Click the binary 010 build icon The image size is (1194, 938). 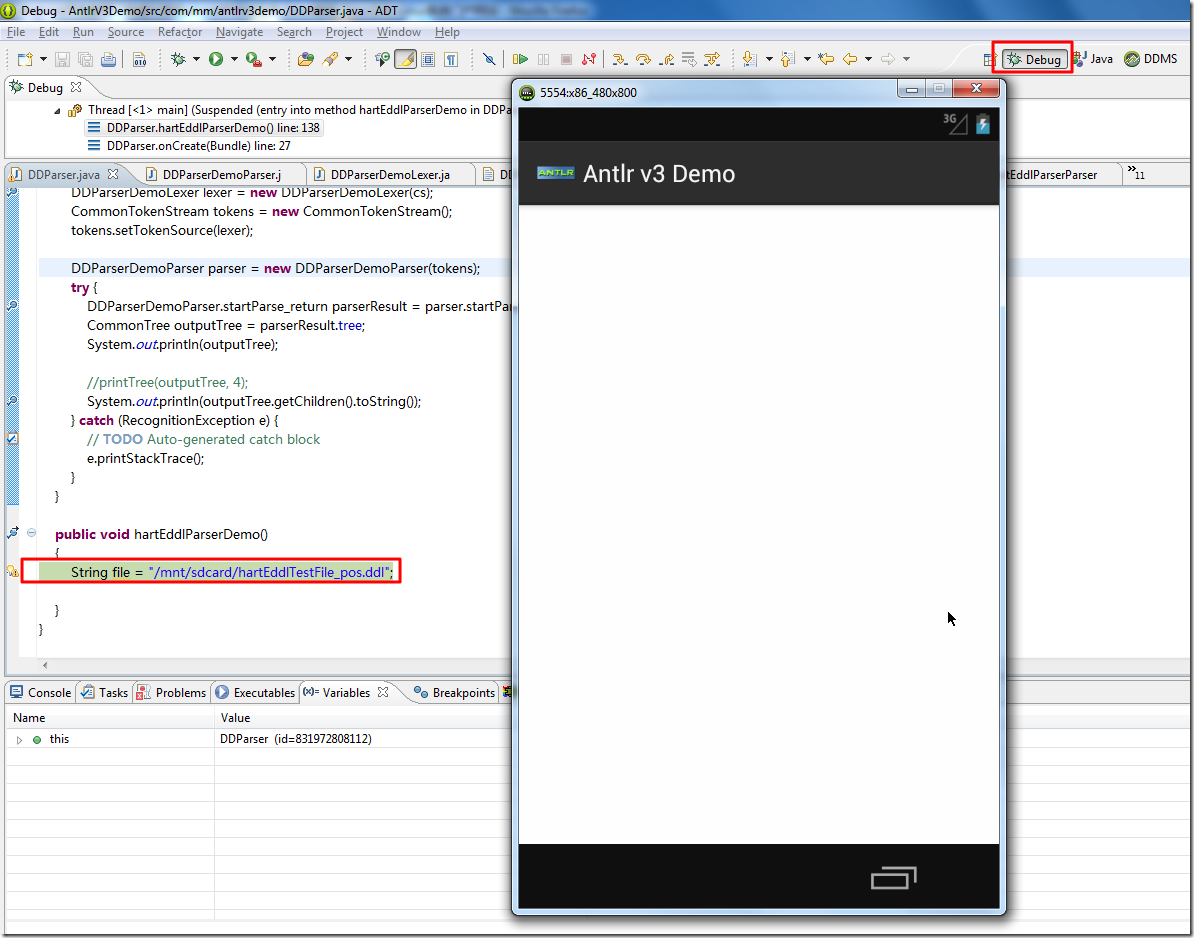(x=139, y=59)
